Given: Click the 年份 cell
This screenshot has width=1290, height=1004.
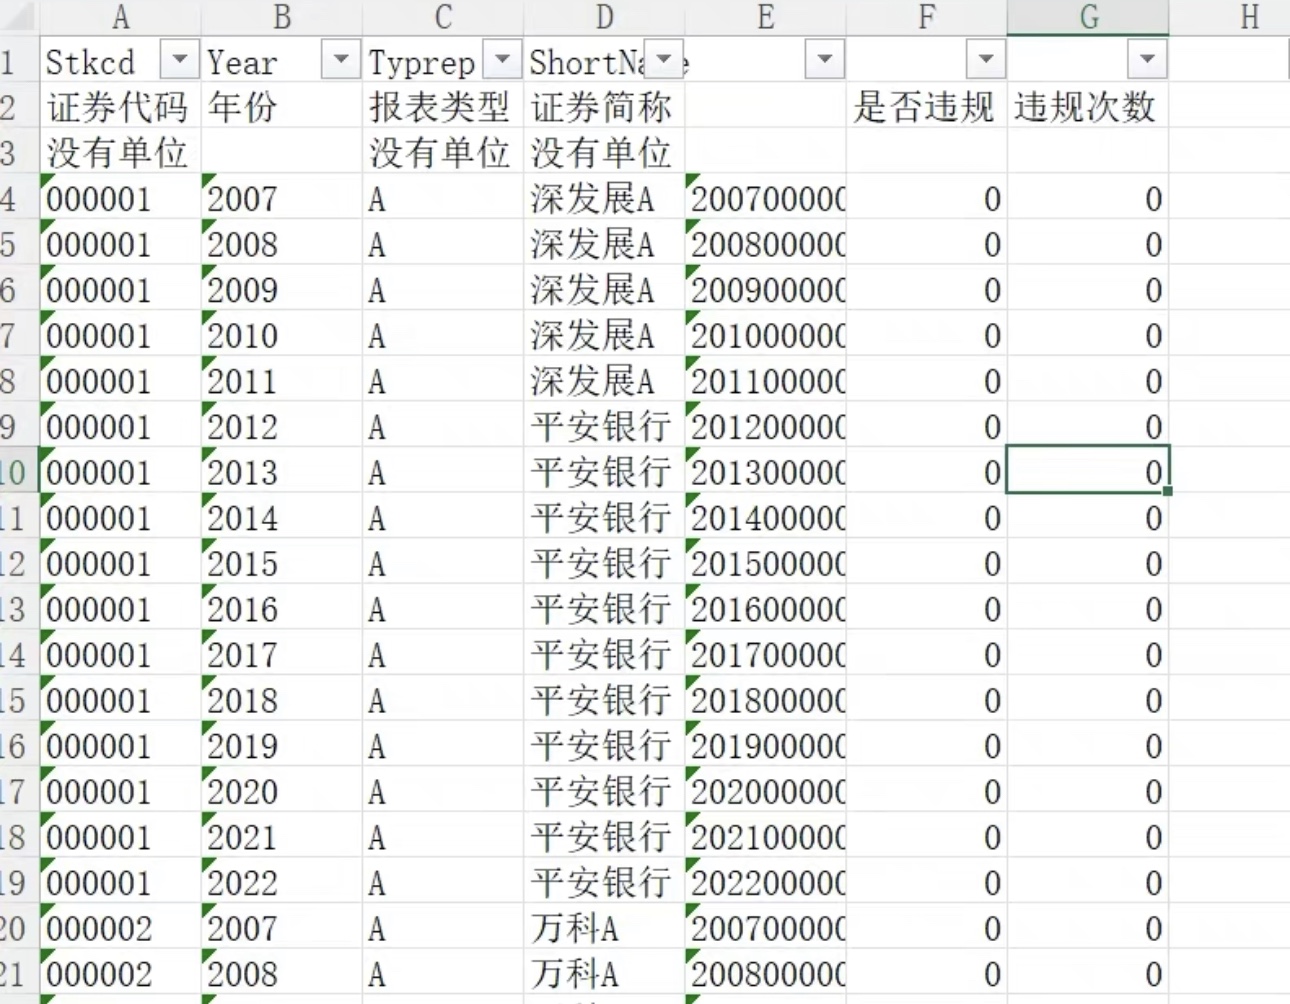Looking at the screenshot, I should (282, 107).
